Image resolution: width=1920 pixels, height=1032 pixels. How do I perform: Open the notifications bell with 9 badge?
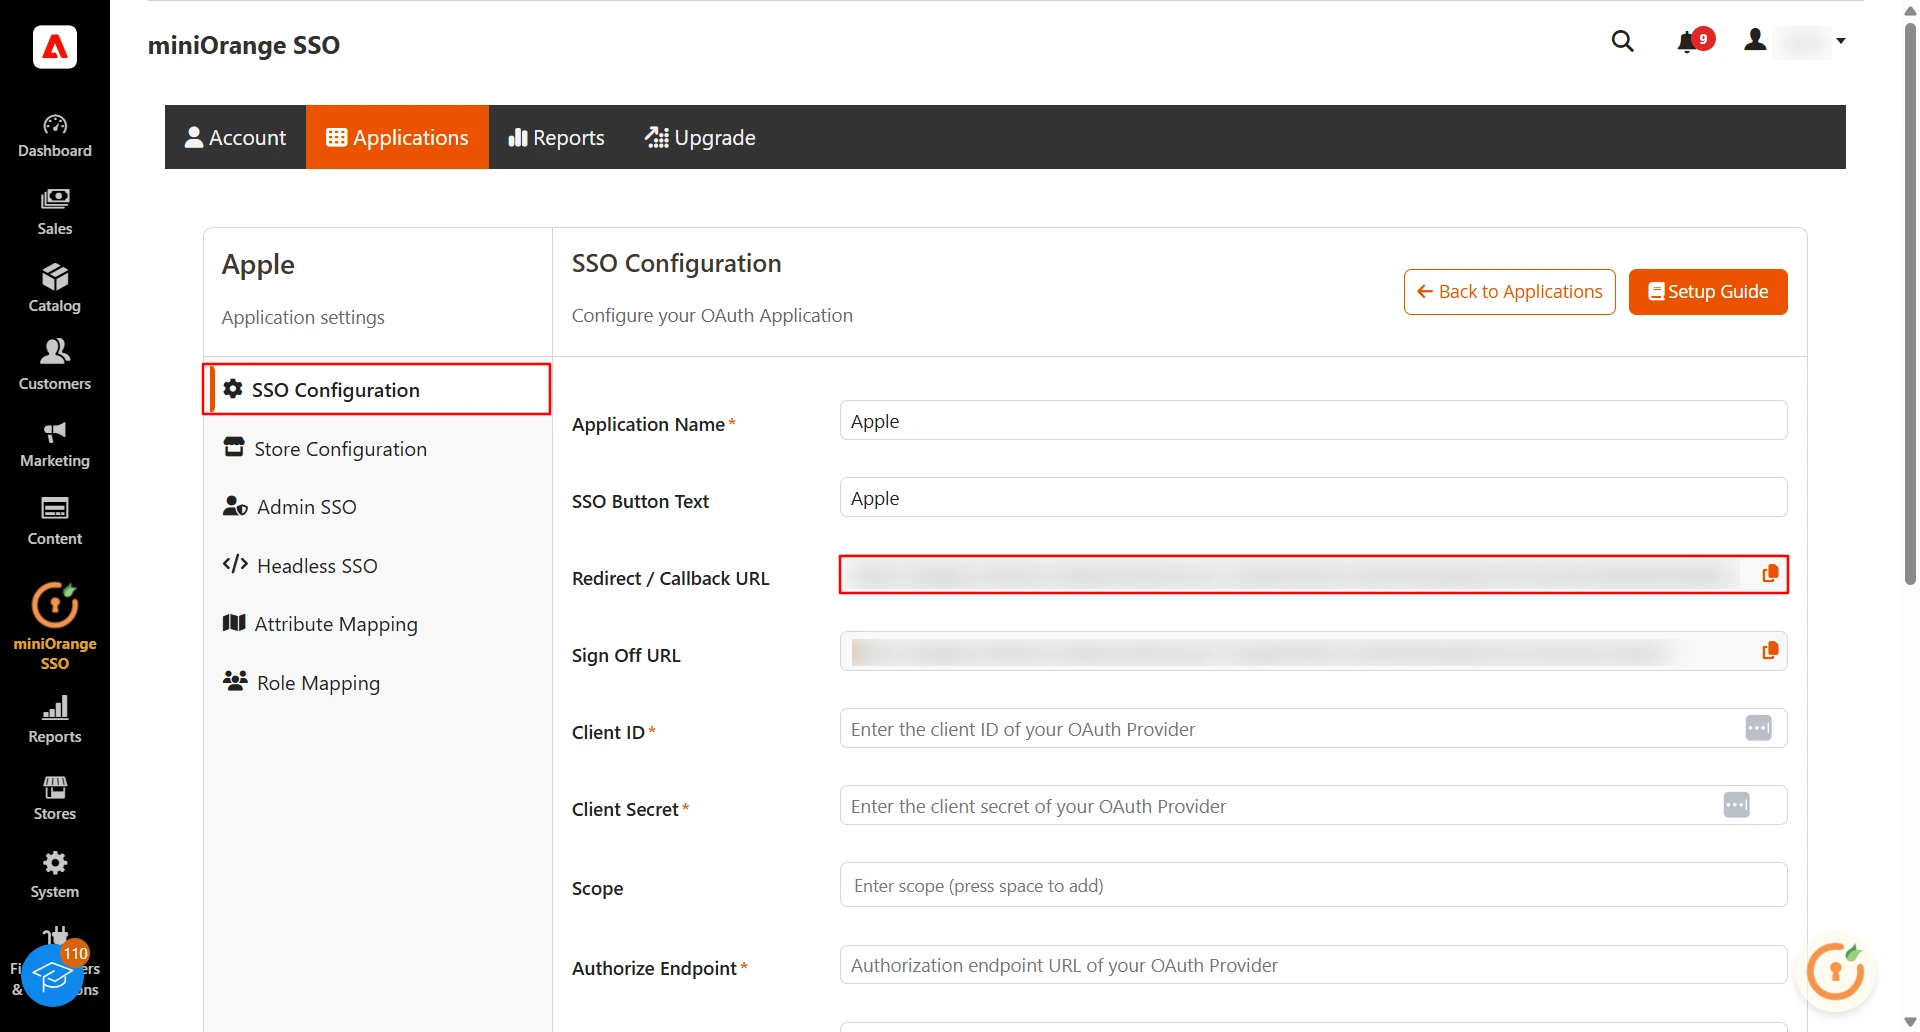click(x=1694, y=41)
